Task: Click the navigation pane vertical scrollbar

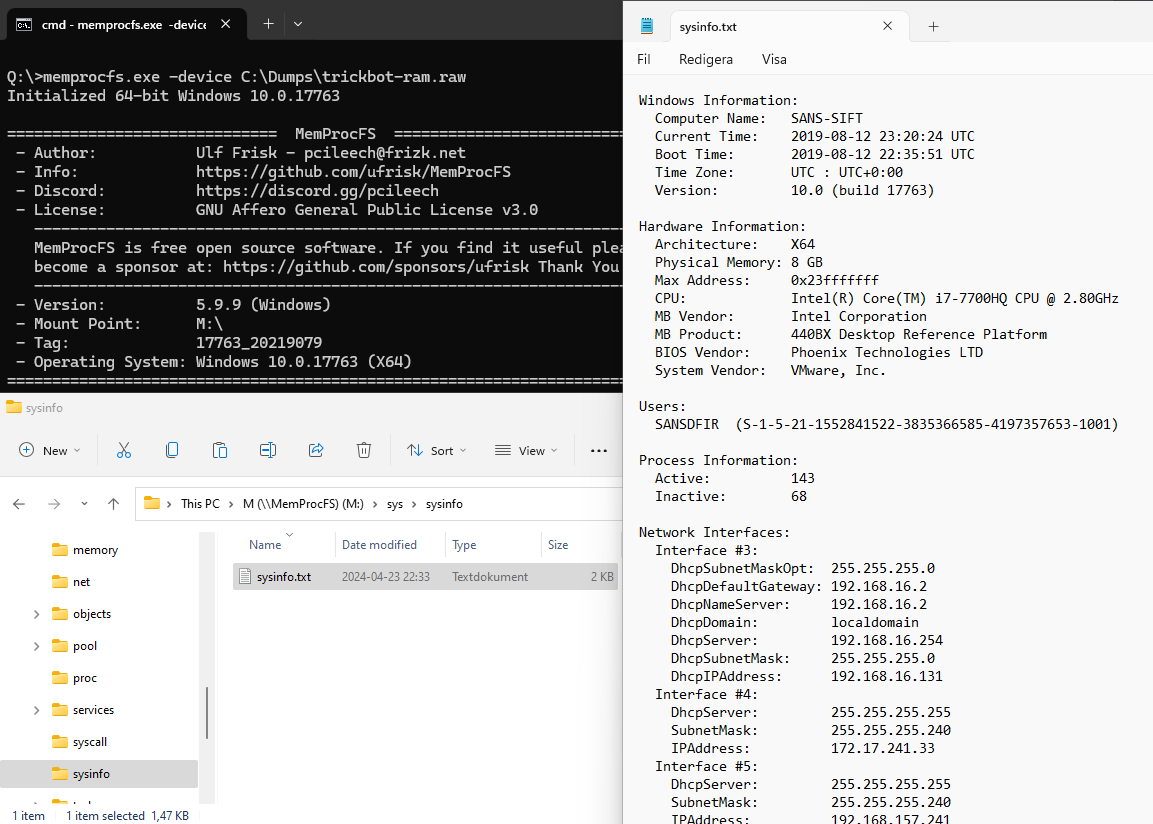Action: (207, 713)
